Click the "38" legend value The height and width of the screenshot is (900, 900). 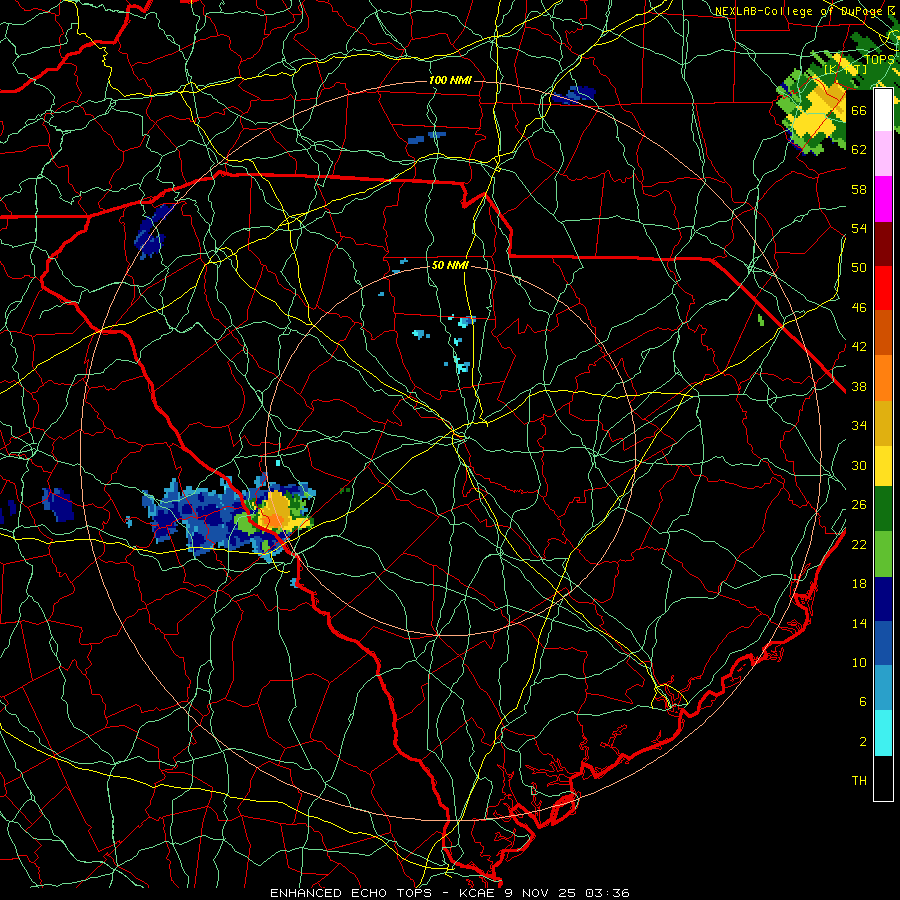[x=859, y=387]
